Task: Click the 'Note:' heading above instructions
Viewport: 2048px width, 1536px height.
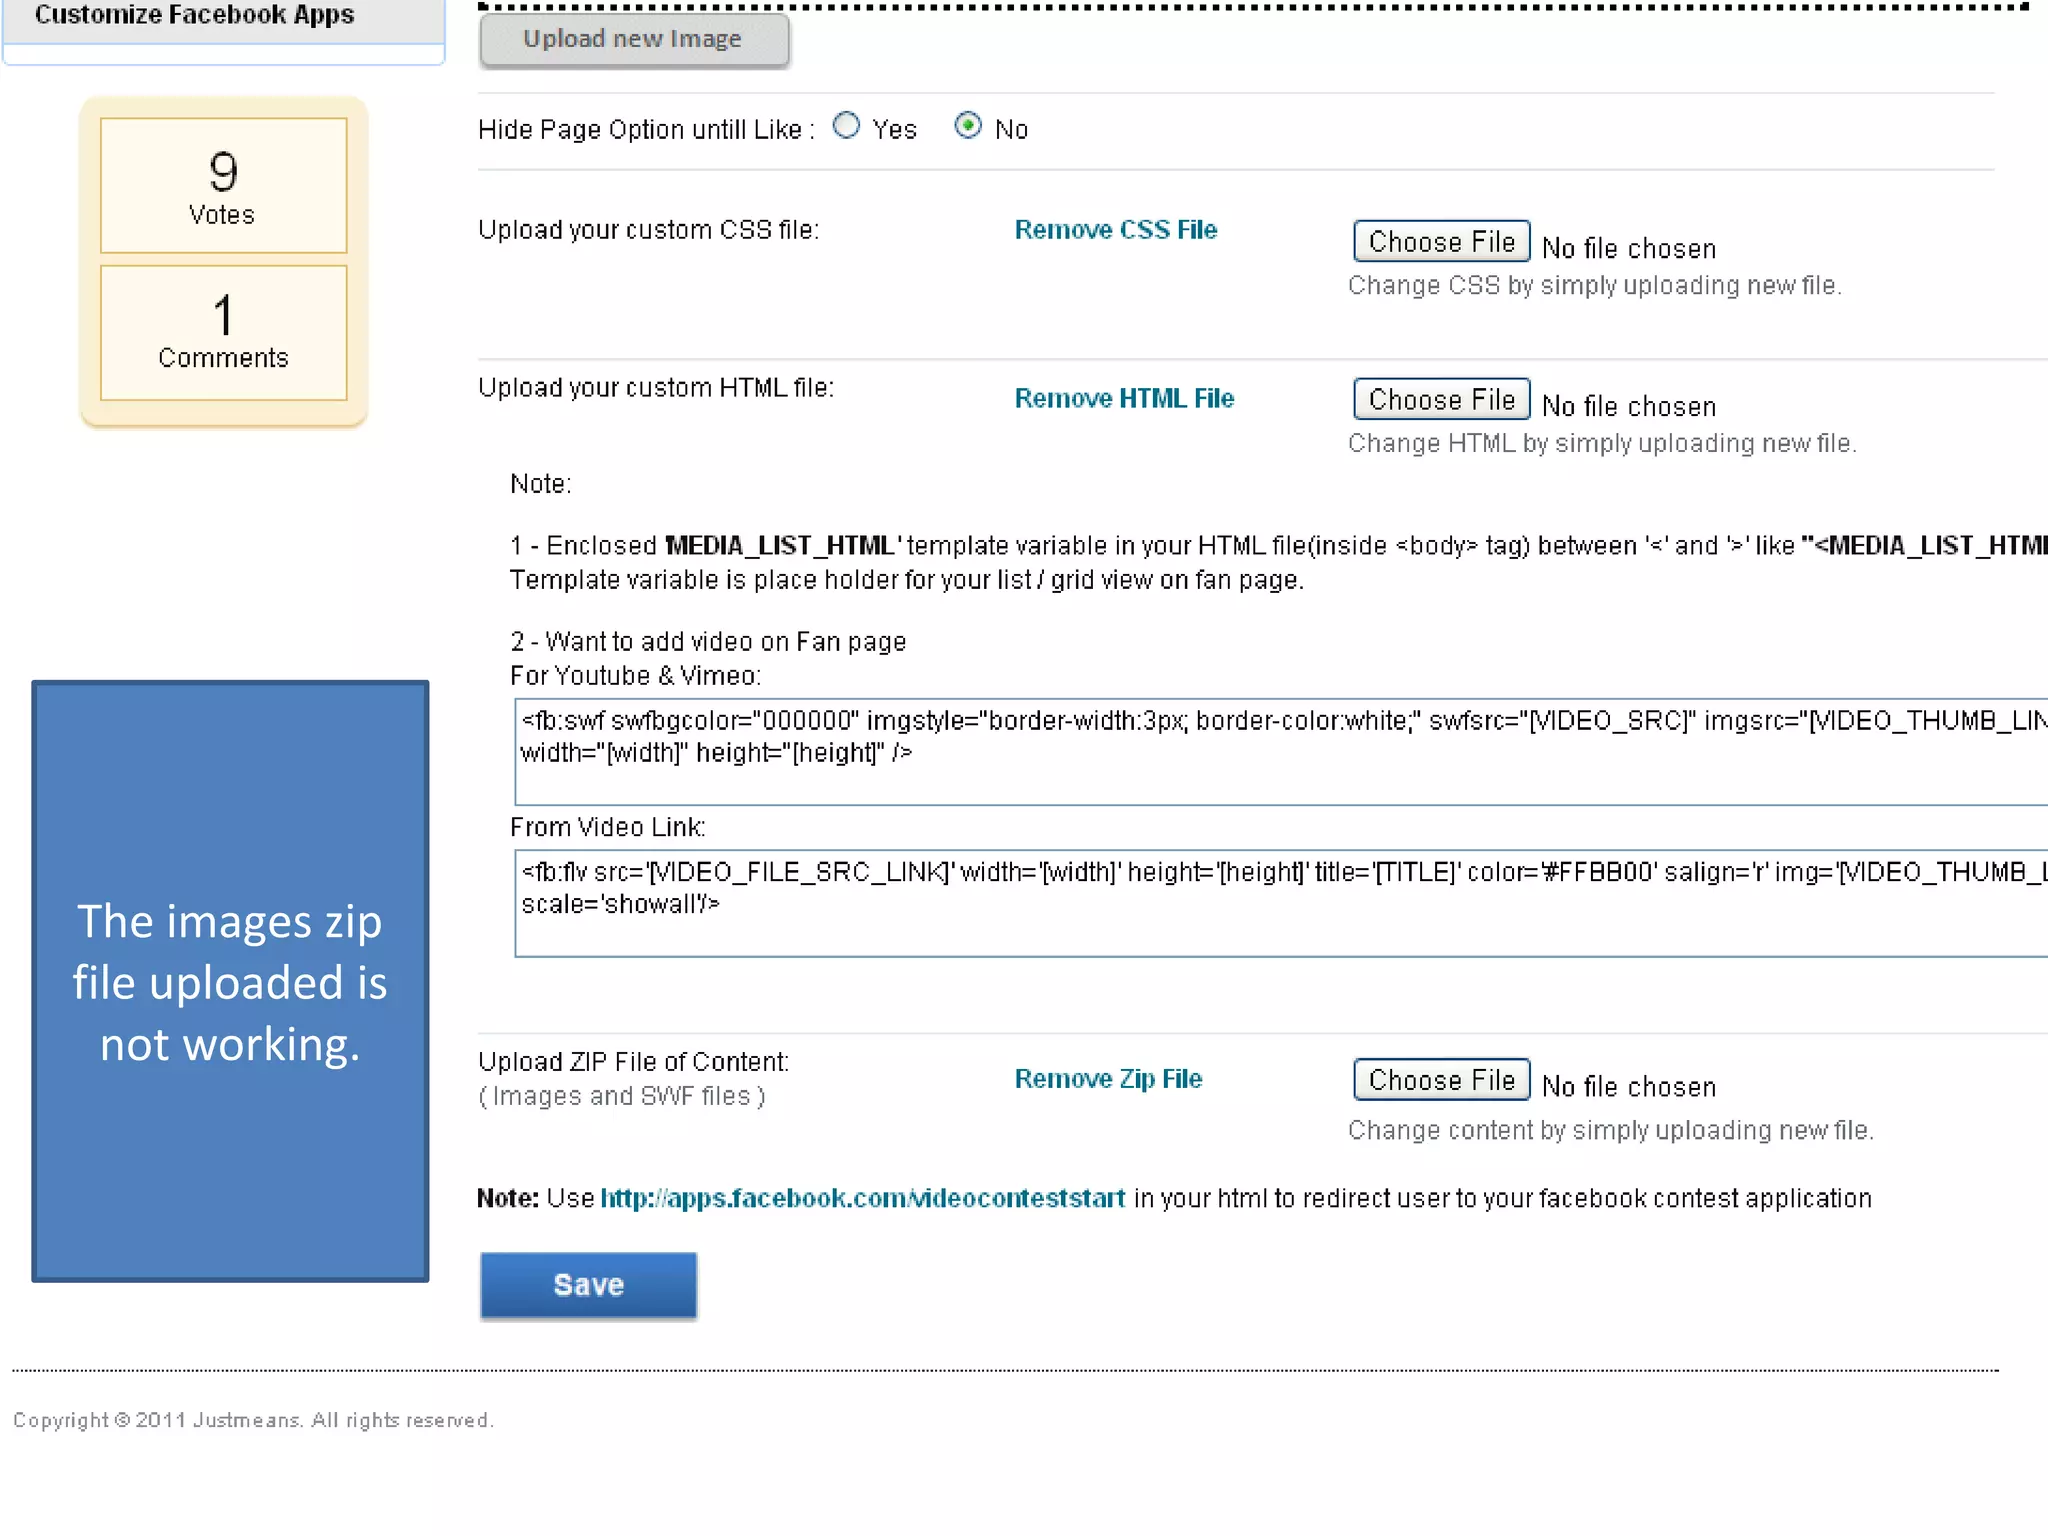Action: (540, 484)
